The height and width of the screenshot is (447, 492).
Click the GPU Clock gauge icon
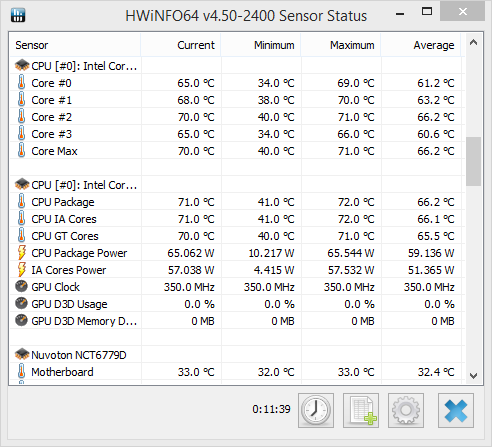[21, 286]
